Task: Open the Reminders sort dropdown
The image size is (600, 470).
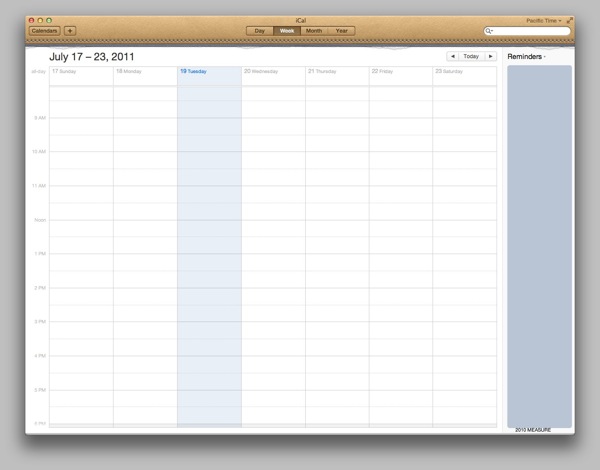Action: coord(526,57)
